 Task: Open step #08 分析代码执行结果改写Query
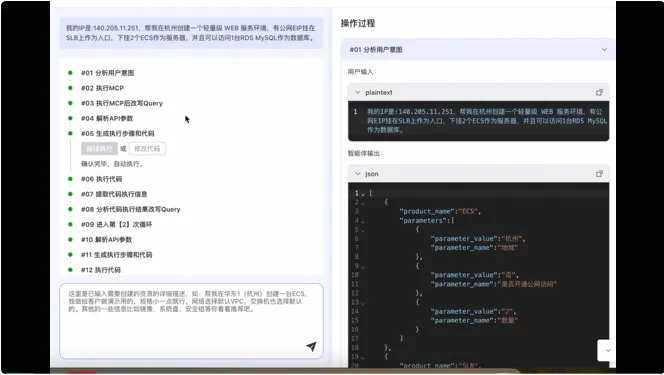[x=130, y=209]
